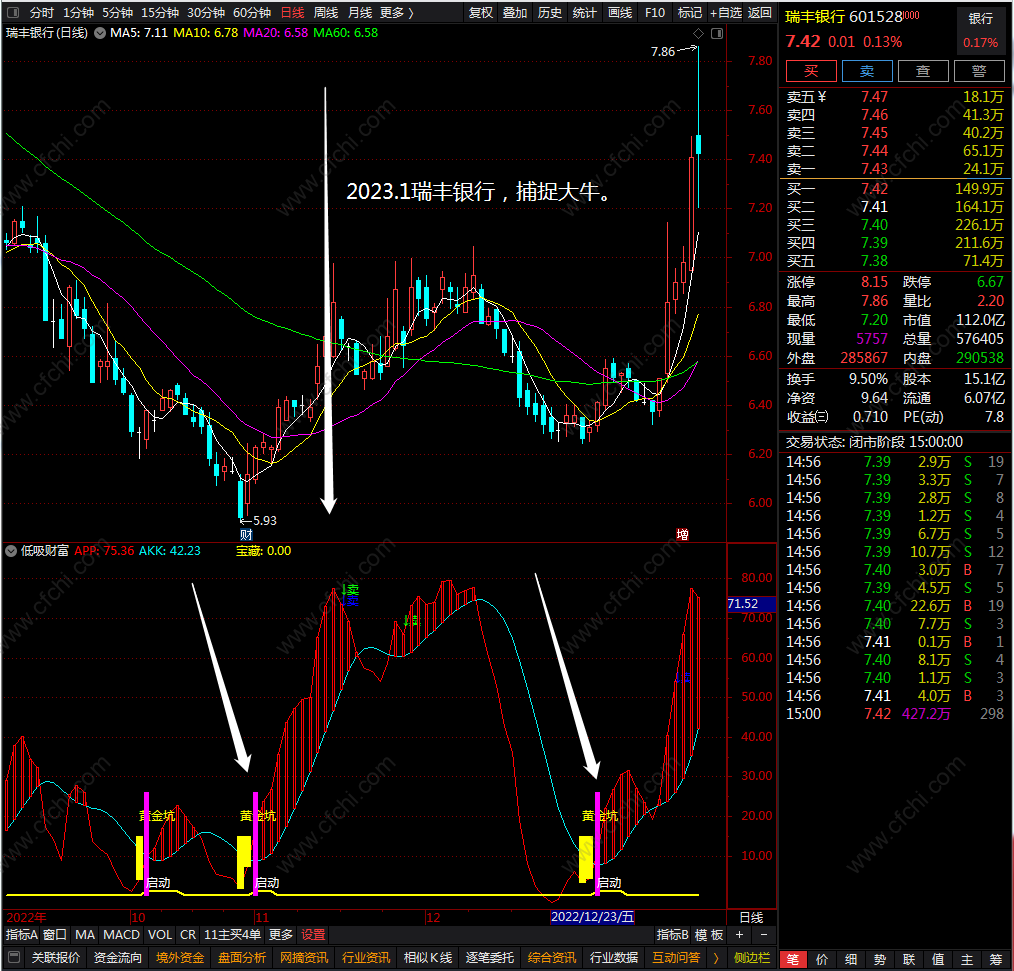This screenshot has width=1014, height=971.
Task: Click the blue 卖 sell button
Action: pos(867,71)
